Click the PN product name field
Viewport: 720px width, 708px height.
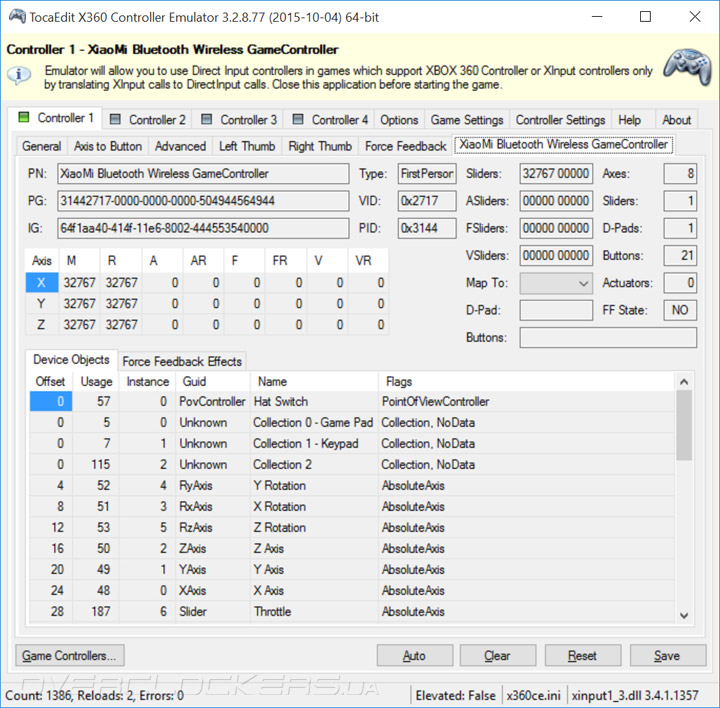(203, 174)
